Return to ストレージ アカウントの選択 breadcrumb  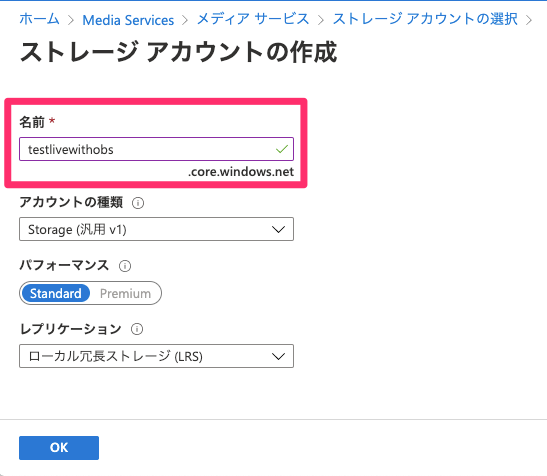(425, 19)
